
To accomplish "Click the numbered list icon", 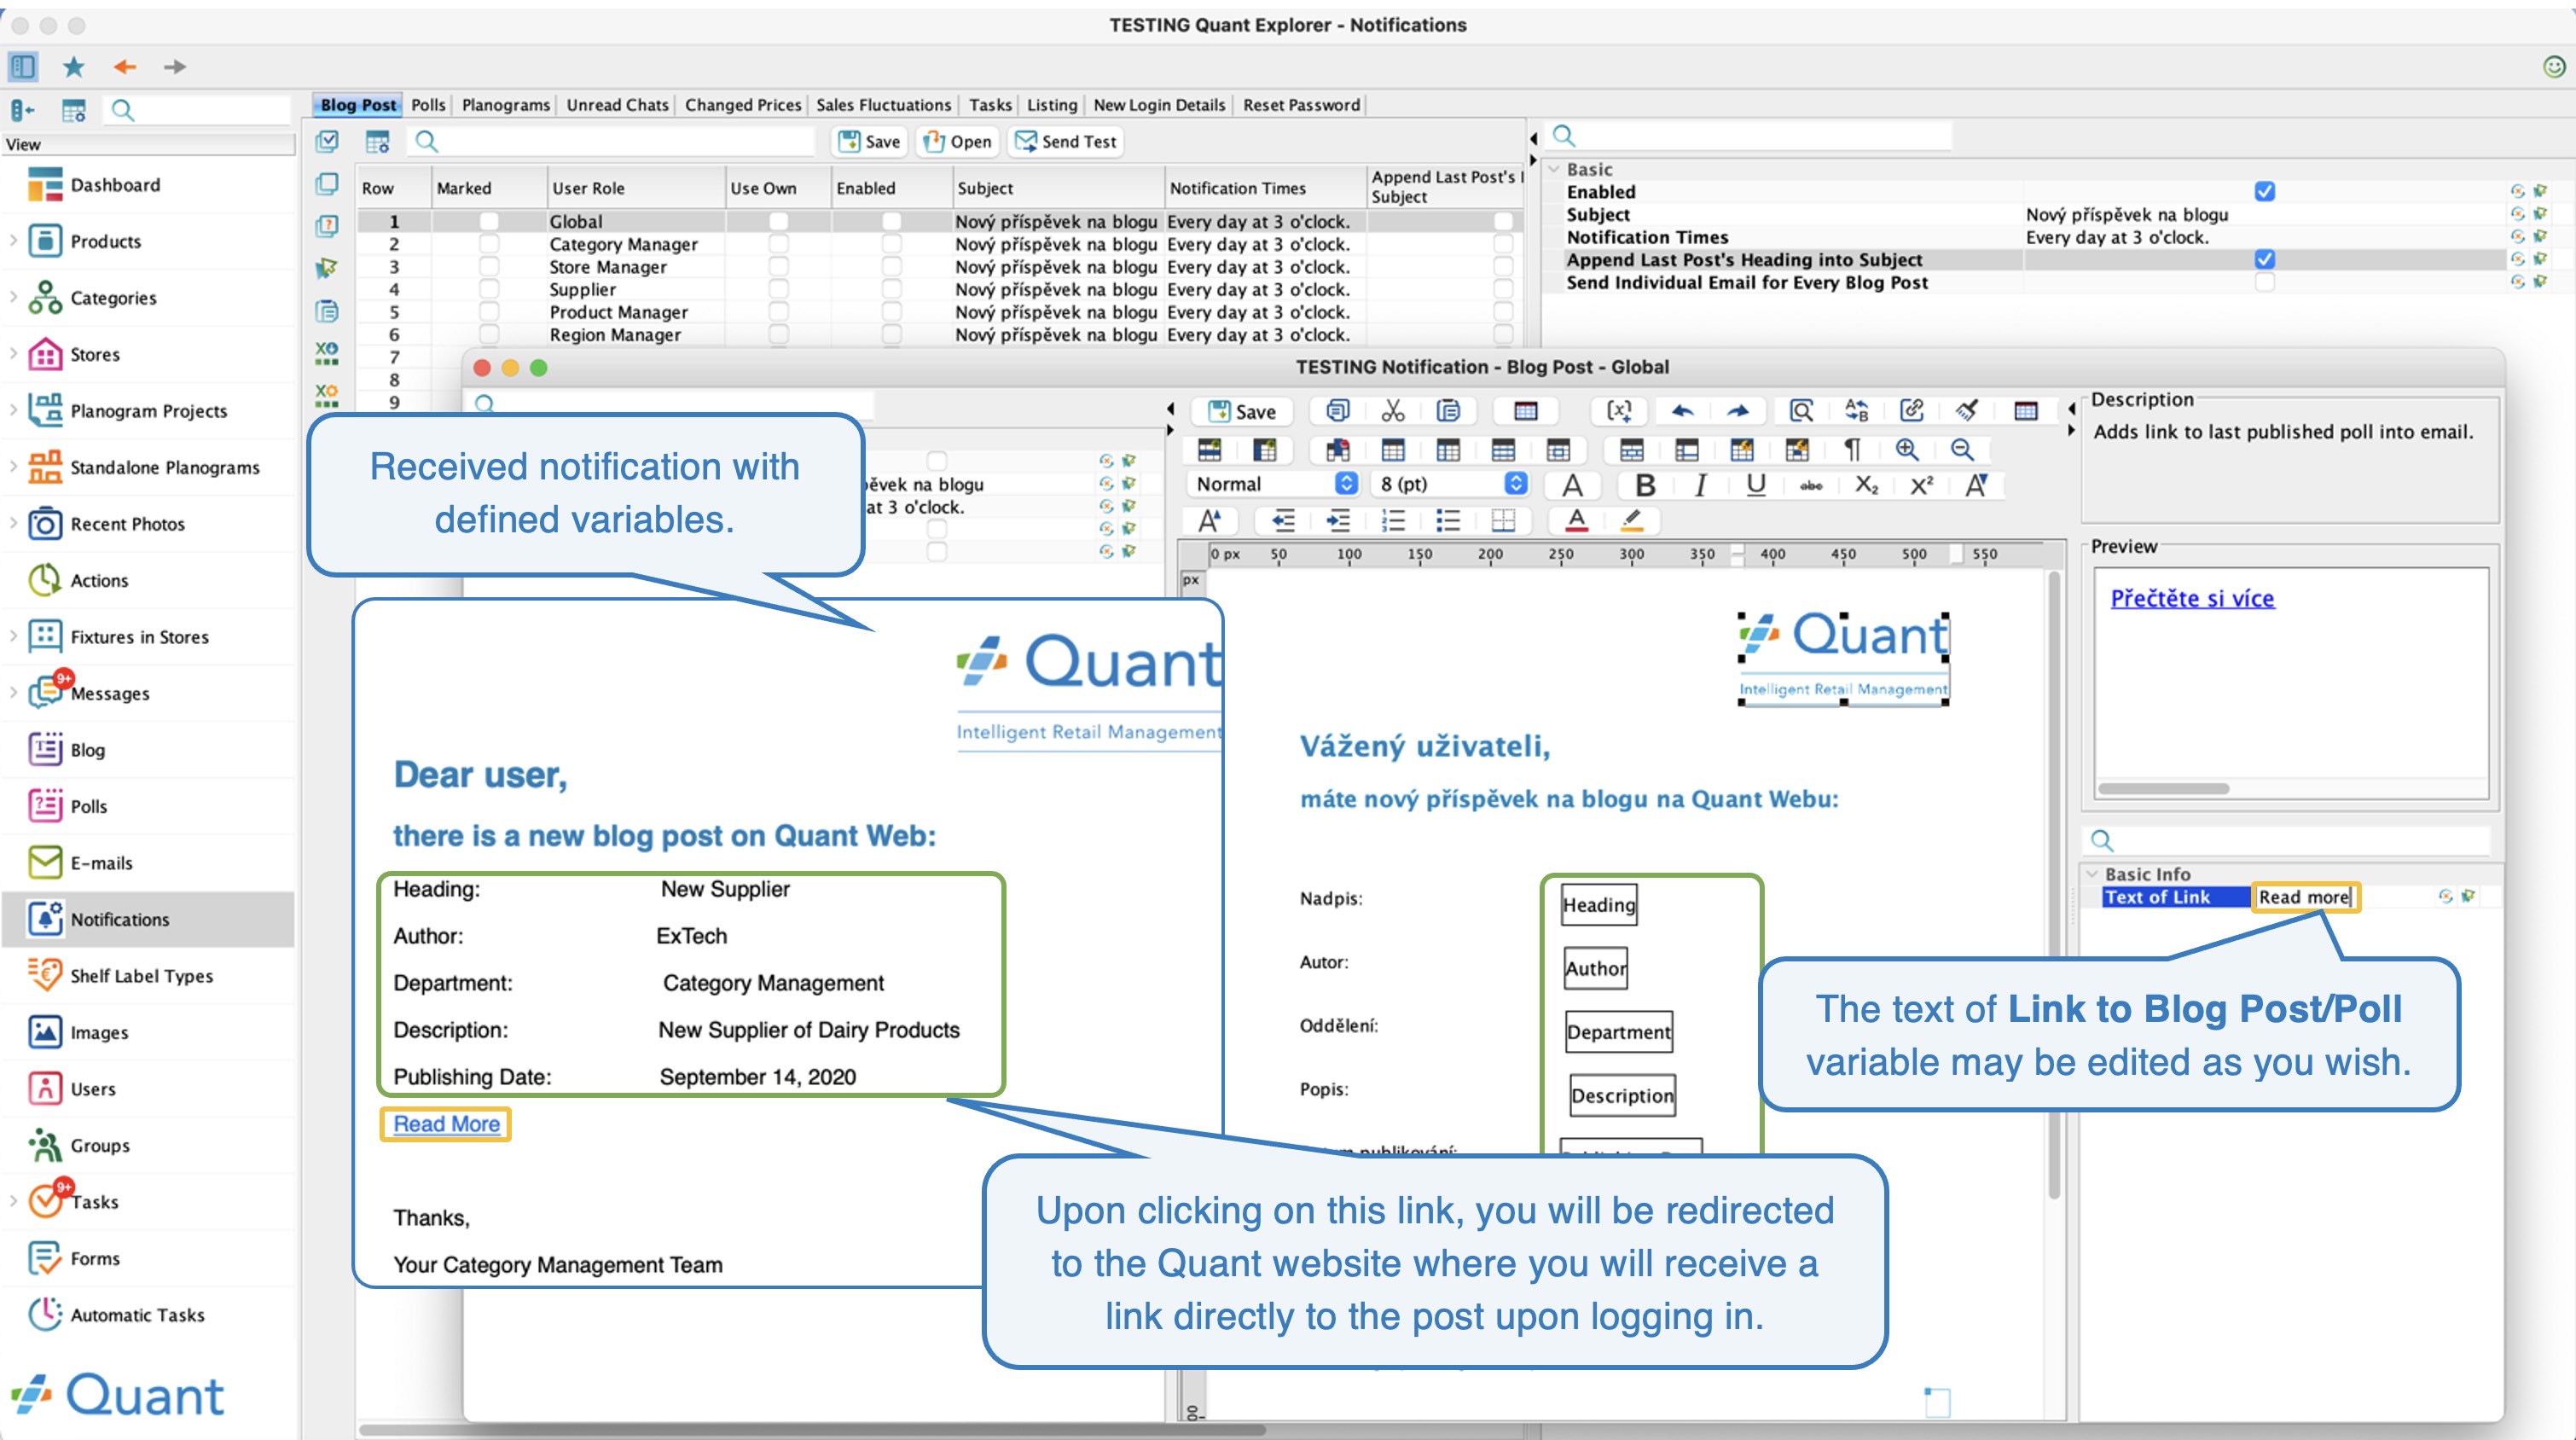I will tap(1392, 520).
